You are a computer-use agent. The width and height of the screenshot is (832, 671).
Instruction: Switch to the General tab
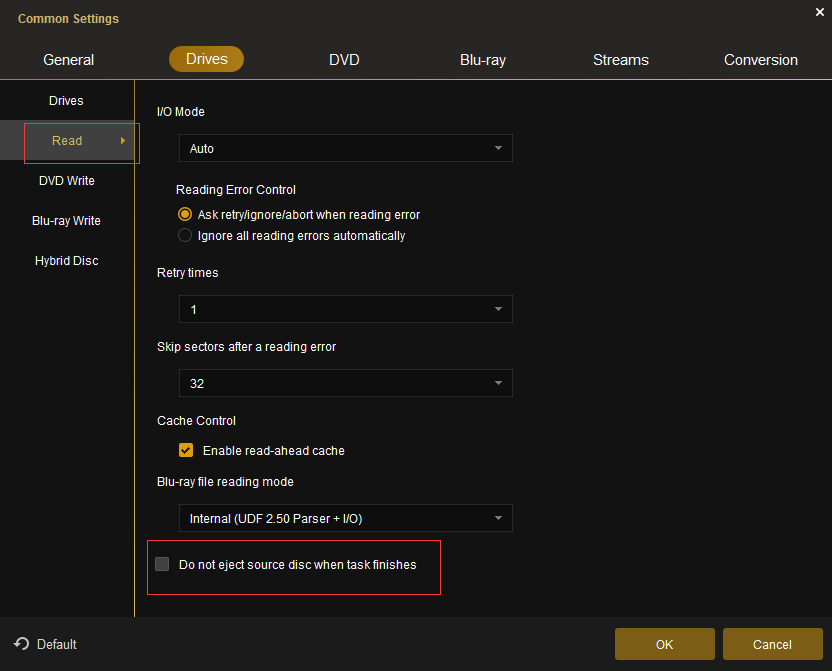[69, 60]
